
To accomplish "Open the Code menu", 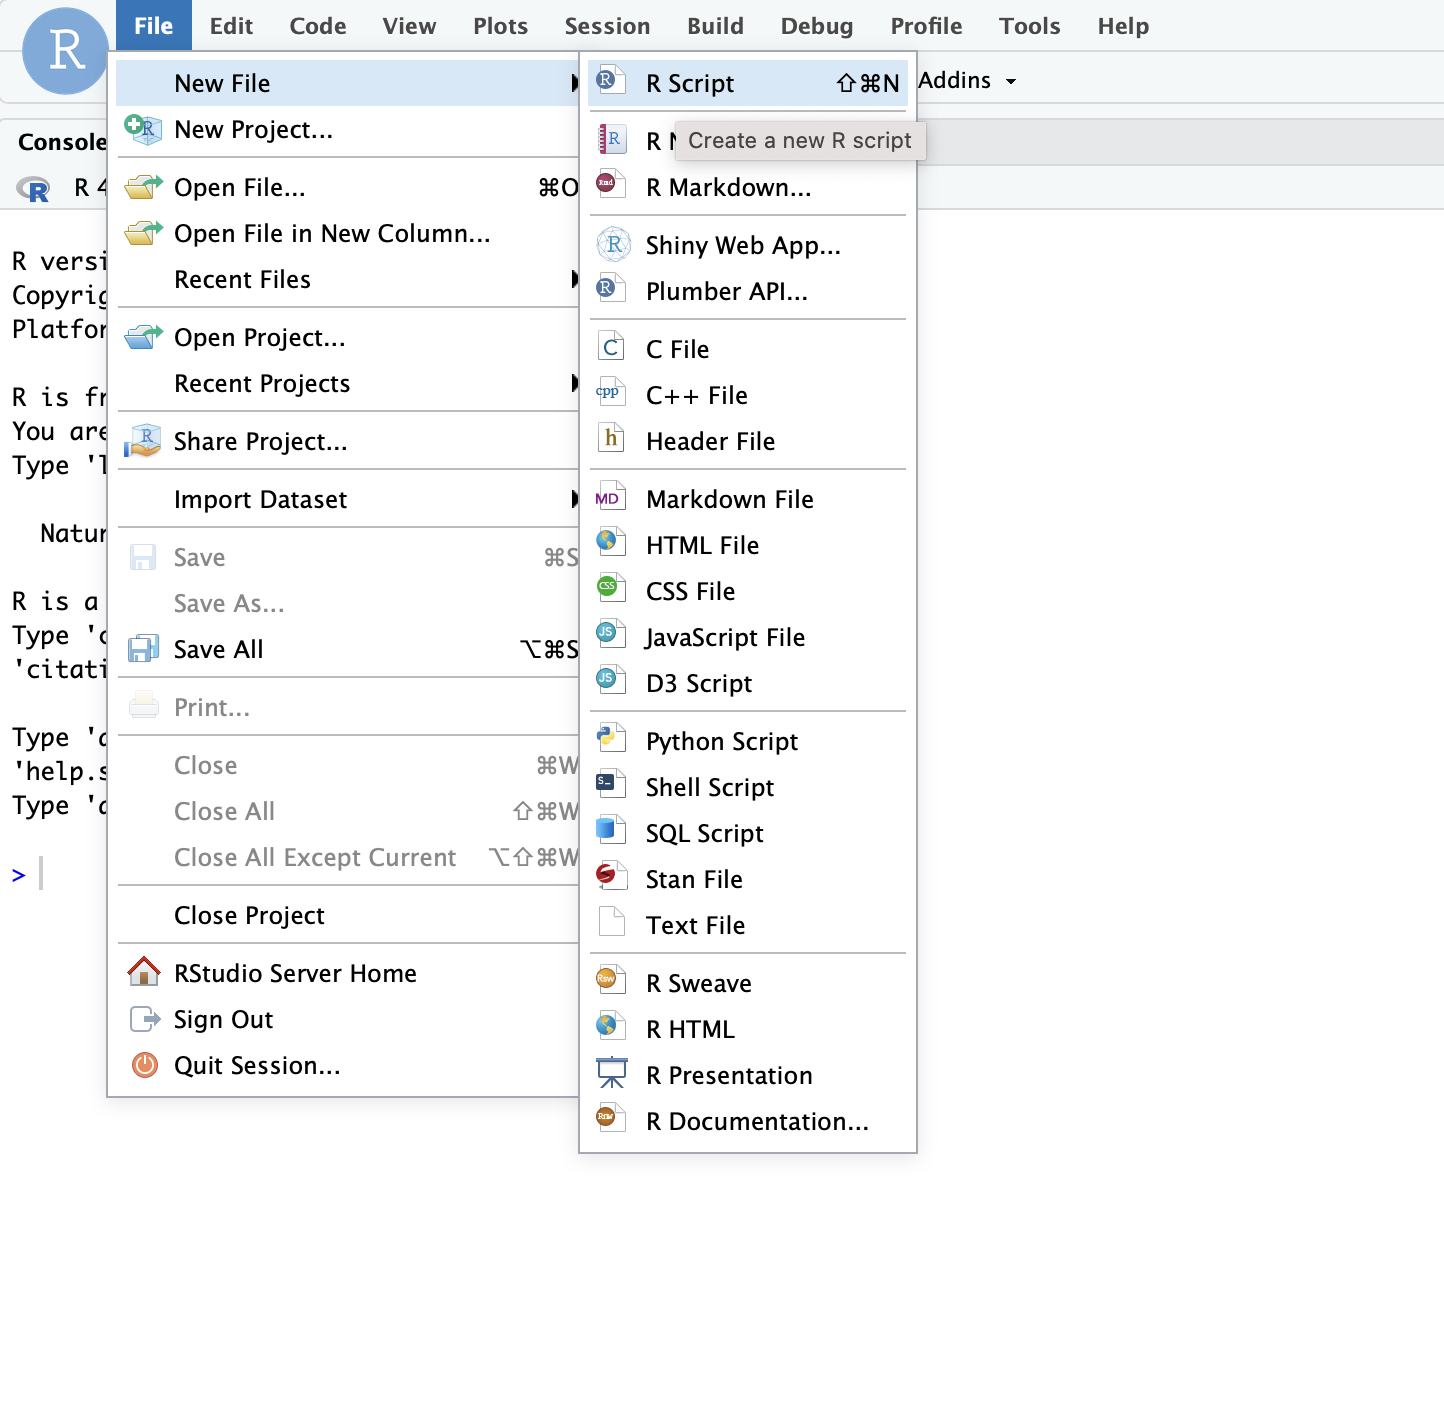I will 318,26.
